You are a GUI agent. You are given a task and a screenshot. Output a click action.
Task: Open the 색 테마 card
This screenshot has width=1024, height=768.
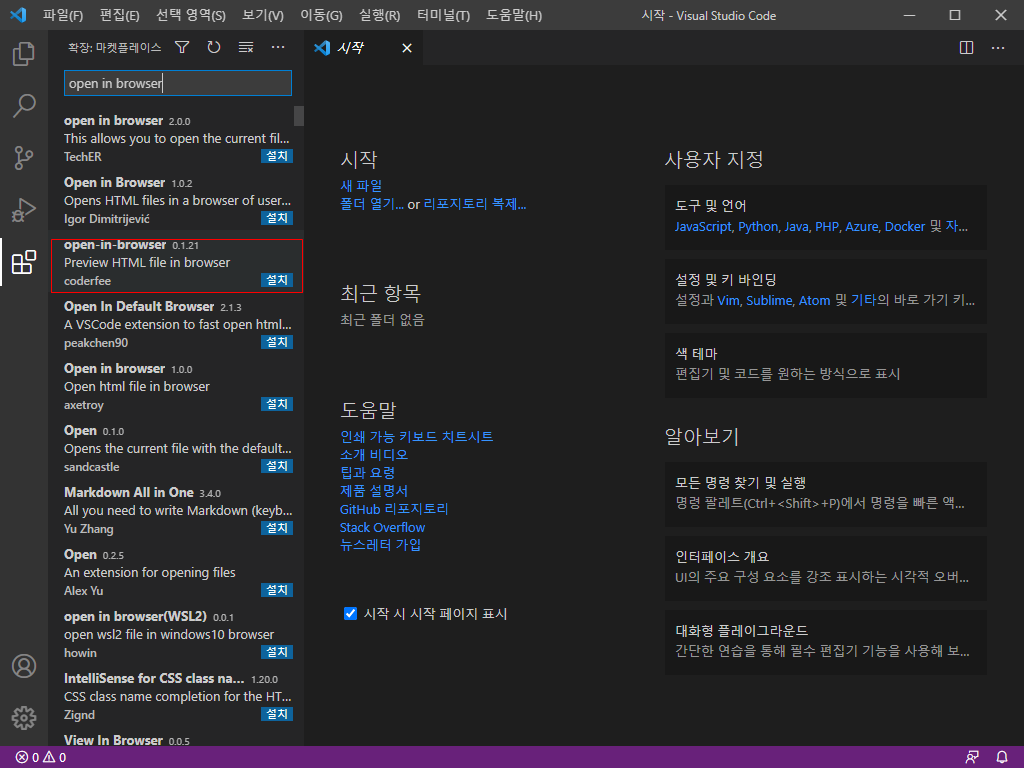click(825, 365)
